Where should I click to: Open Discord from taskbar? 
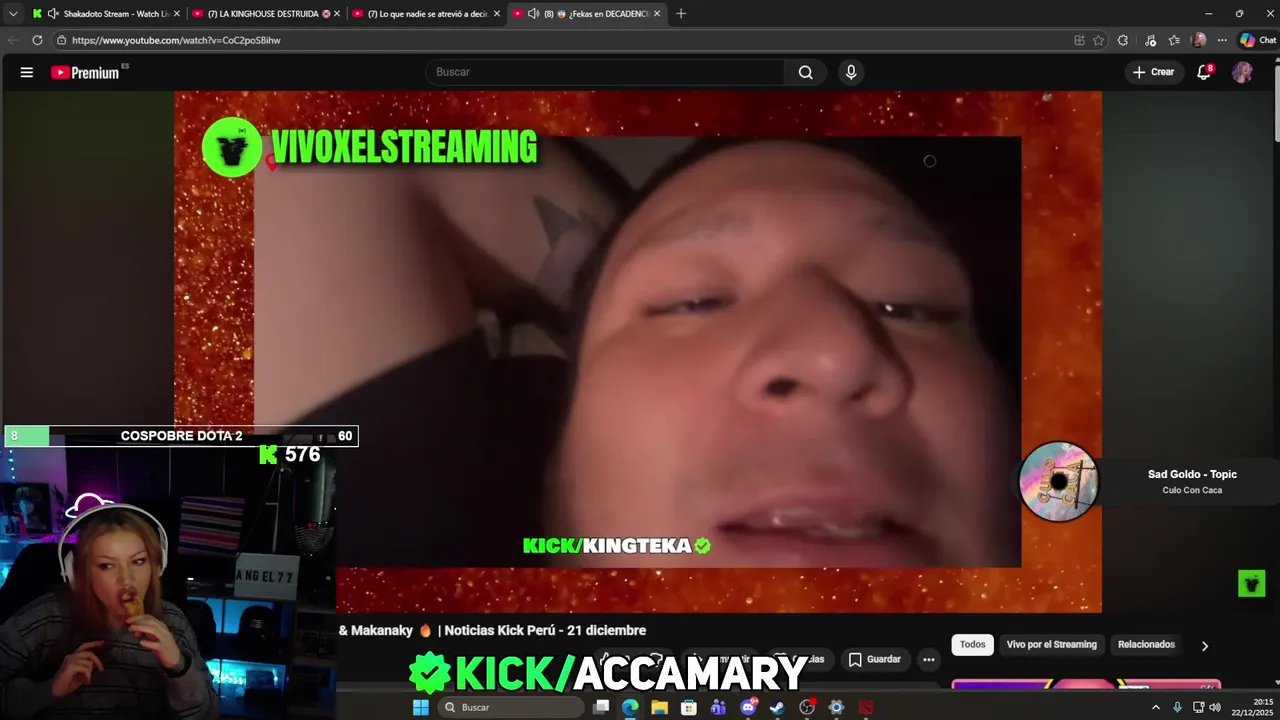tap(748, 707)
